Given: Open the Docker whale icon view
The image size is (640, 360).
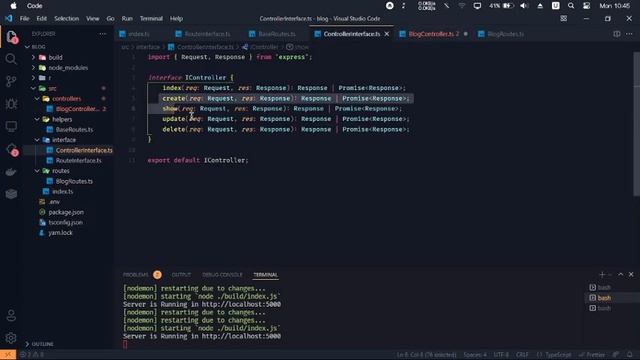Looking at the screenshot, I should coord(11,172).
